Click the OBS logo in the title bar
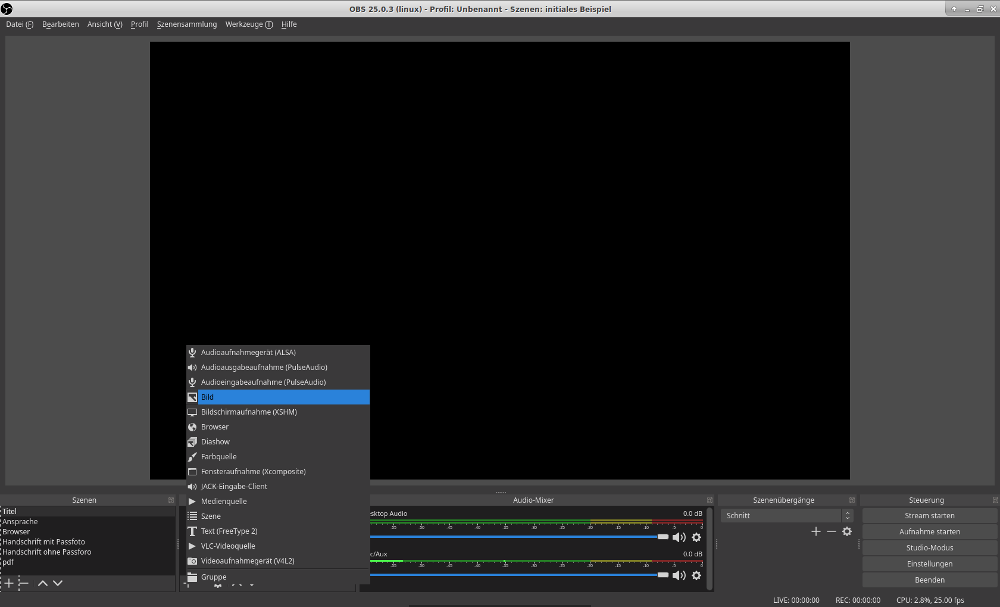The image size is (1000, 607). click(7, 9)
